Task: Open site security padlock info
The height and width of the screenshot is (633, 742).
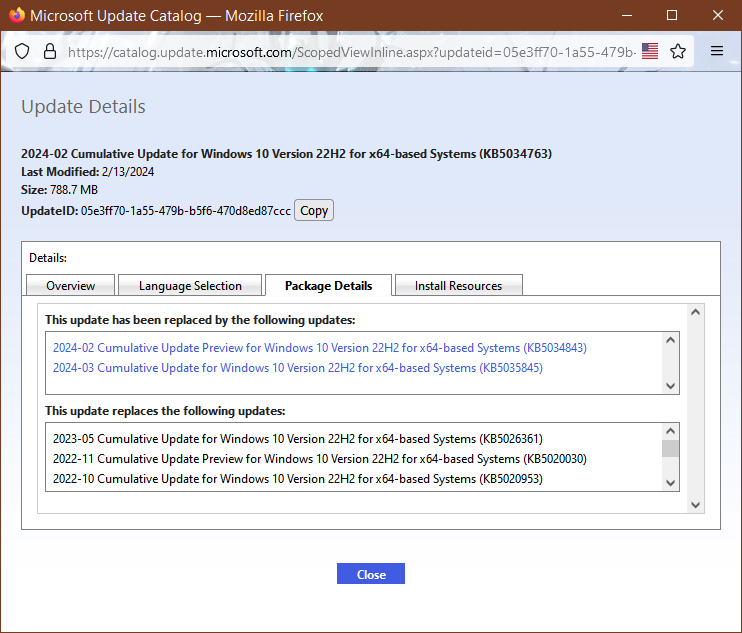Action: pyautogui.click(x=50, y=51)
